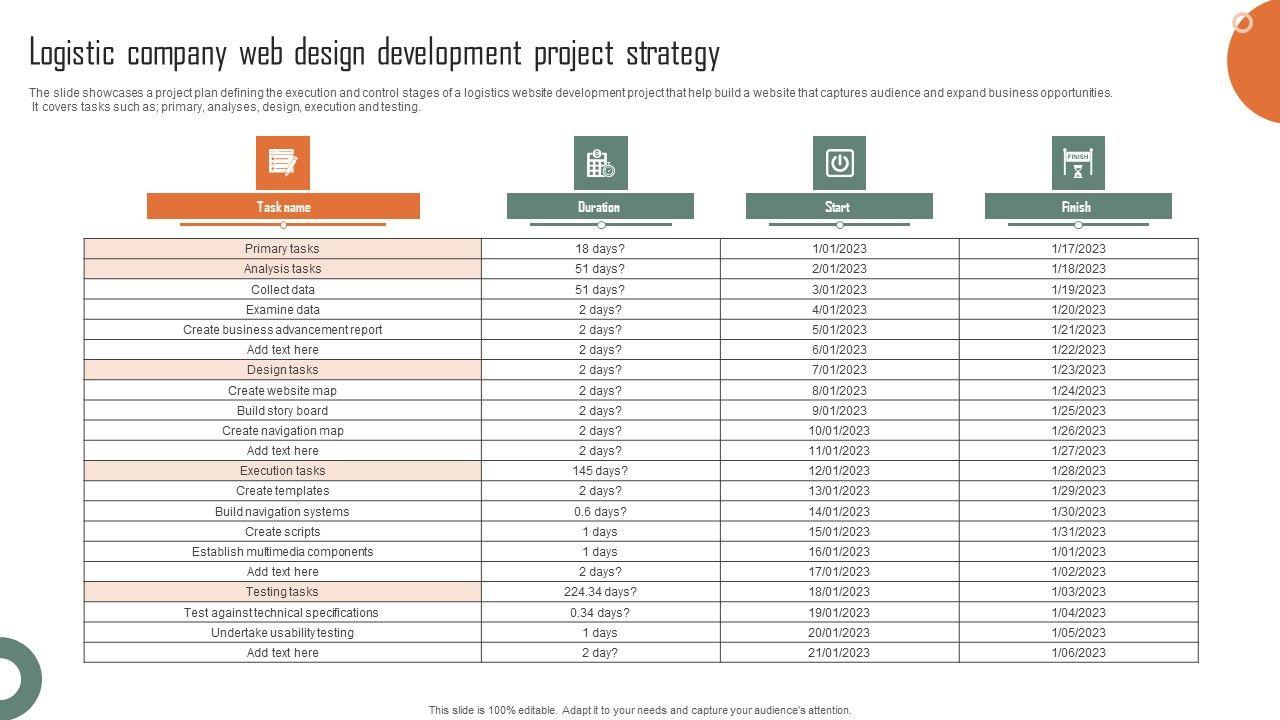Click the "Examine data" task cell
Screen dimensions: 1280x720
[283, 309]
